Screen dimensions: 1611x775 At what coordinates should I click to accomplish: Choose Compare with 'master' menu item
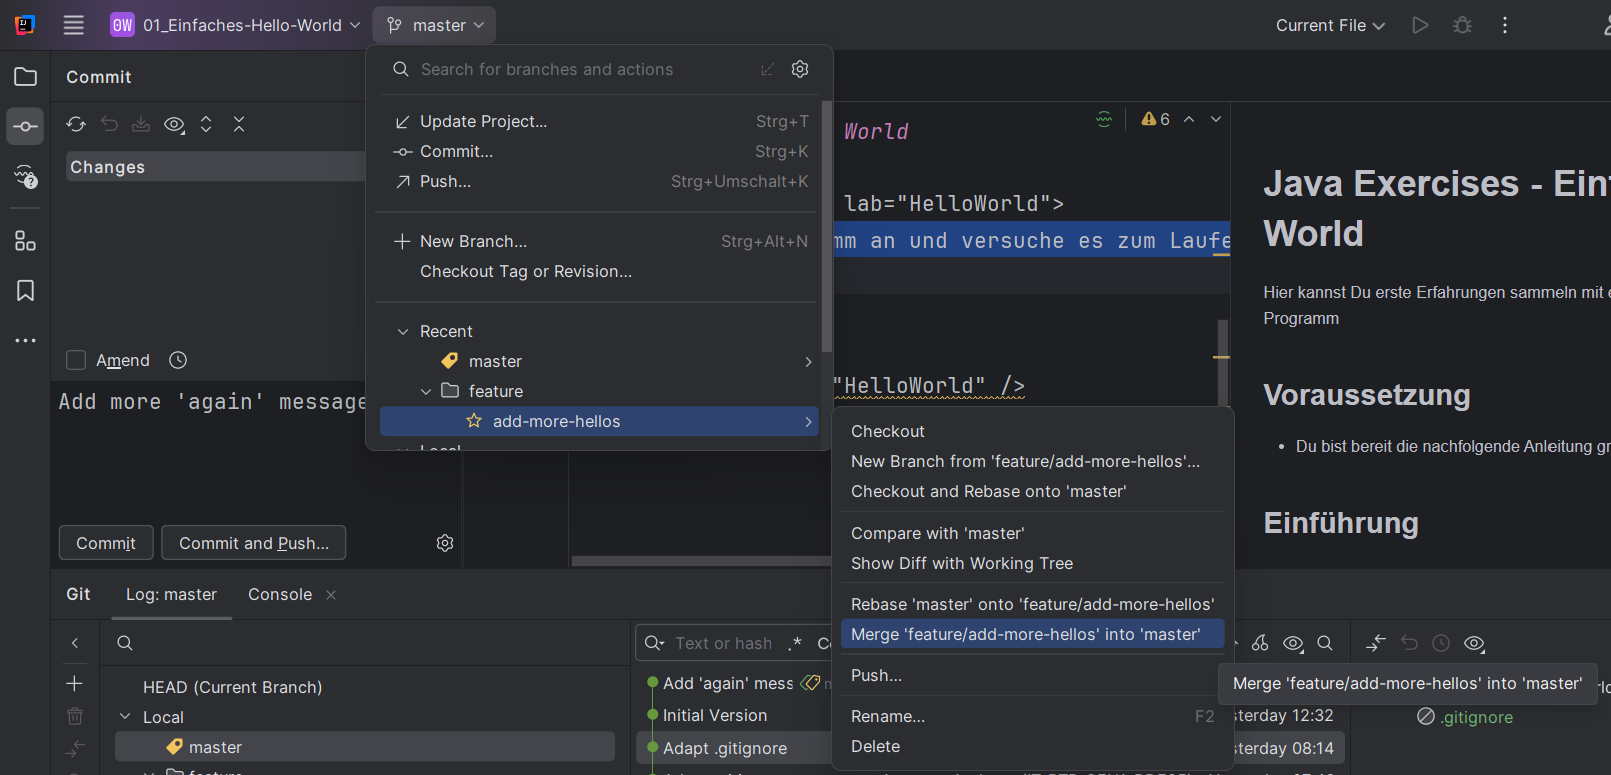[1032, 533]
